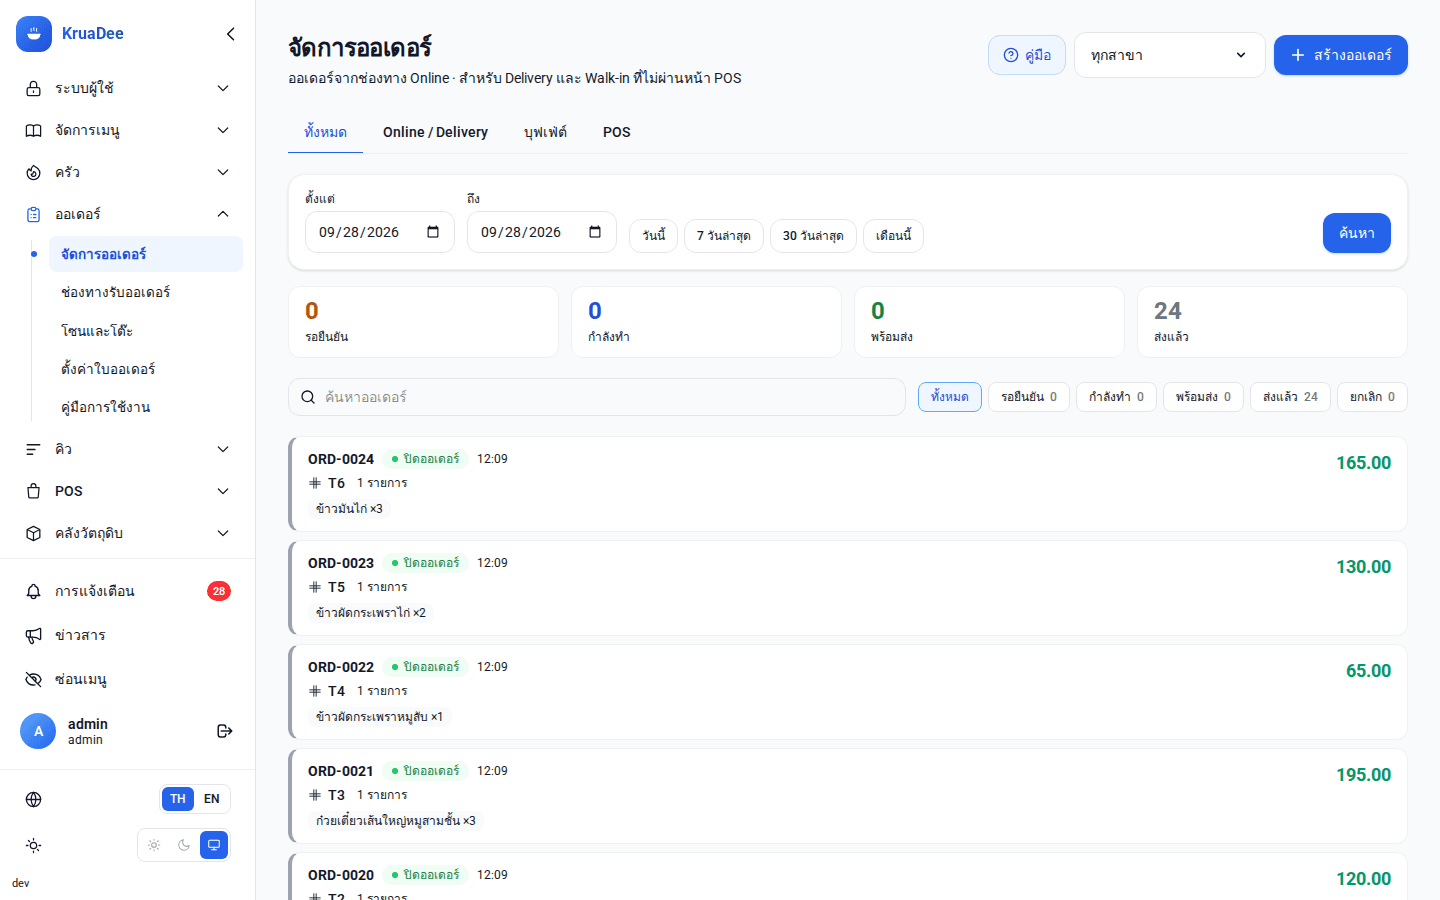Expand the จัดการเมนู menu
This screenshot has height=900, width=1440.
128,130
